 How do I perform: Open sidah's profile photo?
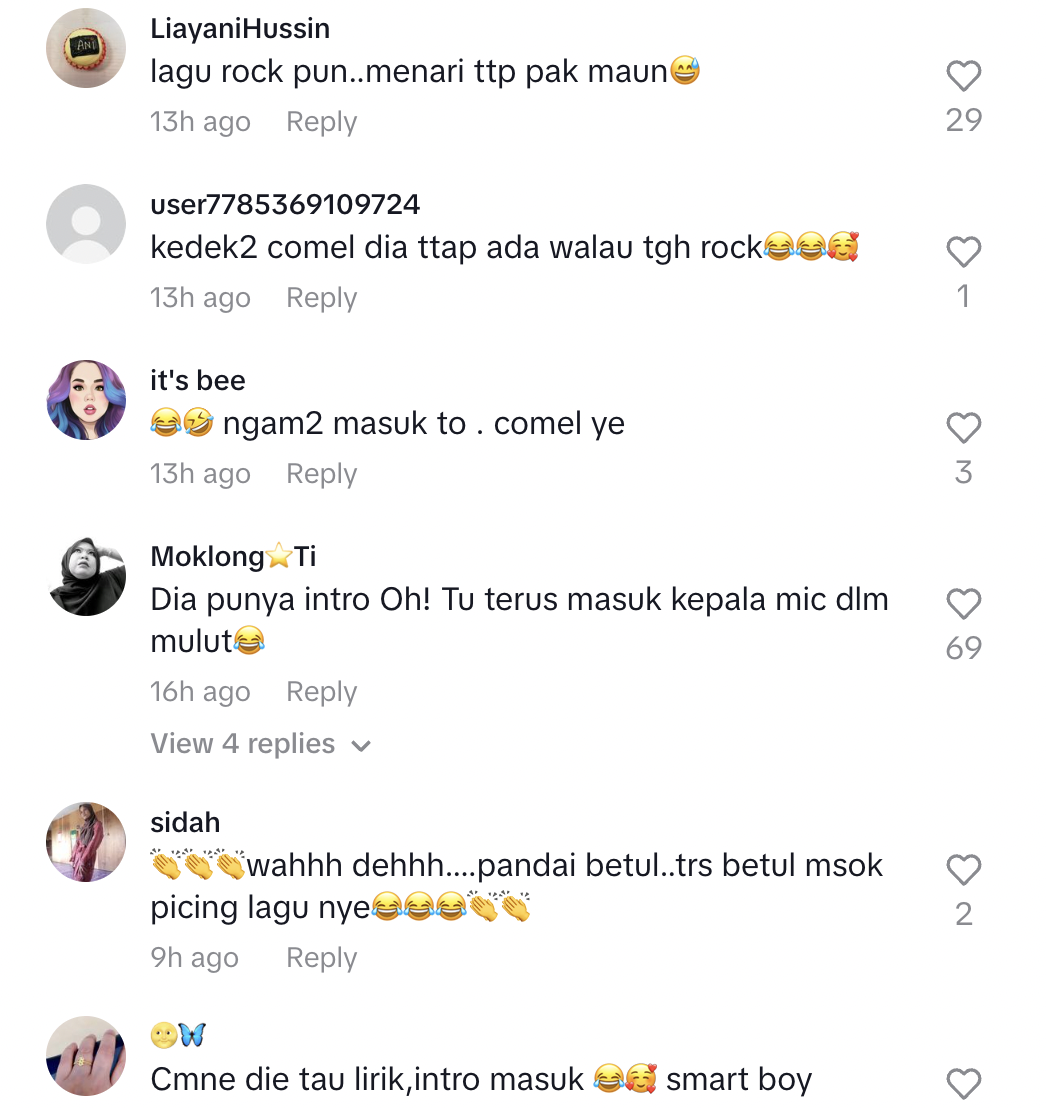(x=87, y=842)
